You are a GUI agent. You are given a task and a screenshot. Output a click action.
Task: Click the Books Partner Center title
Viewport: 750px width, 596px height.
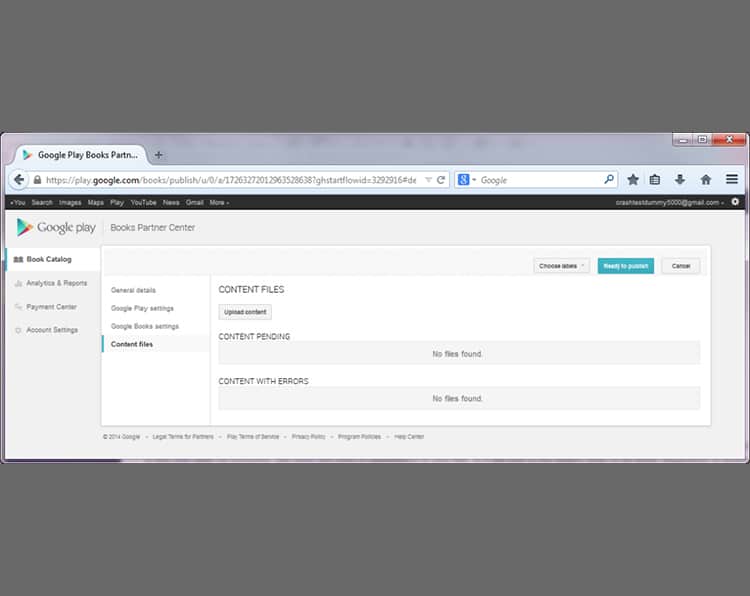click(153, 228)
